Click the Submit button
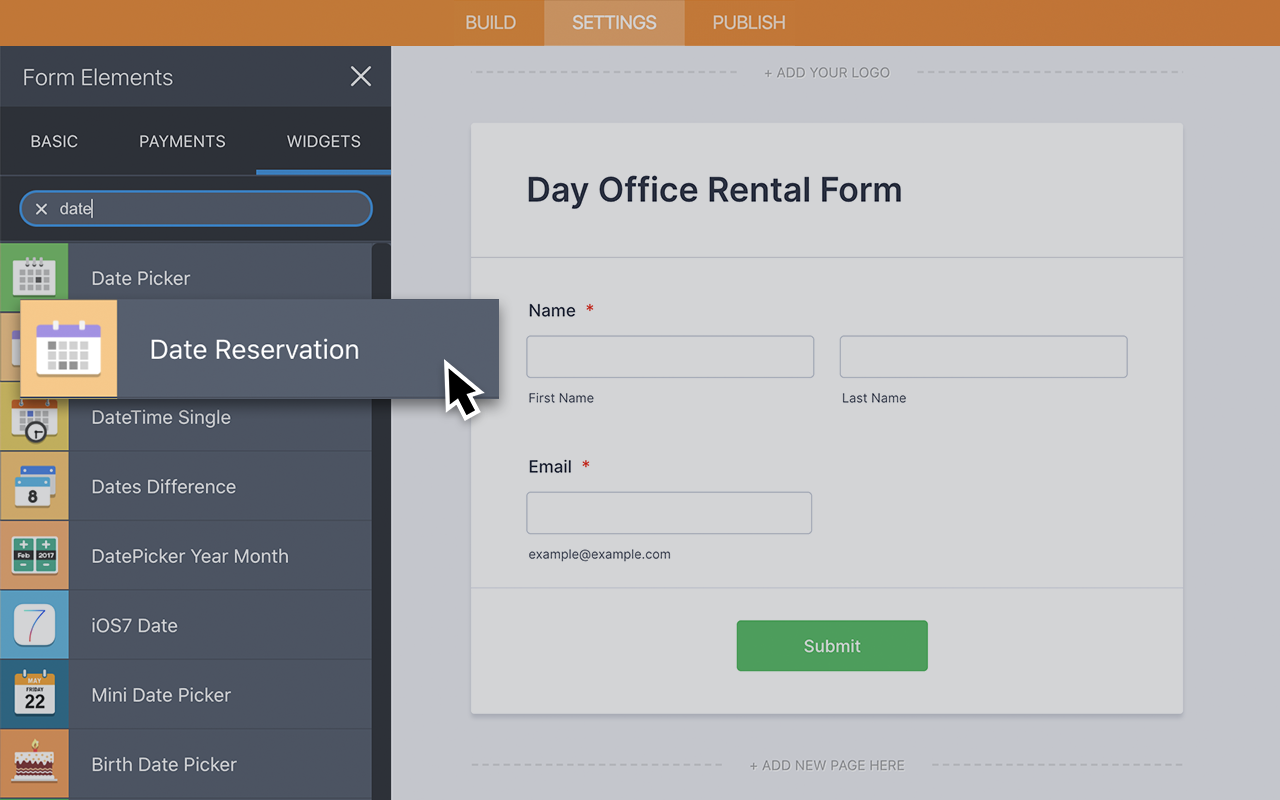 pyautogui.click(x=831, y=645)
